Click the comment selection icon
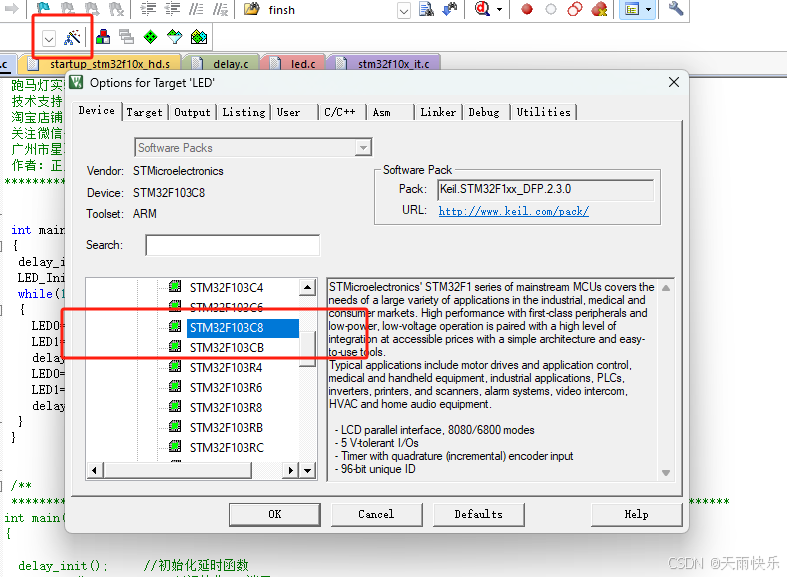This screenshot has width=787, height=577. coord(196,9)
